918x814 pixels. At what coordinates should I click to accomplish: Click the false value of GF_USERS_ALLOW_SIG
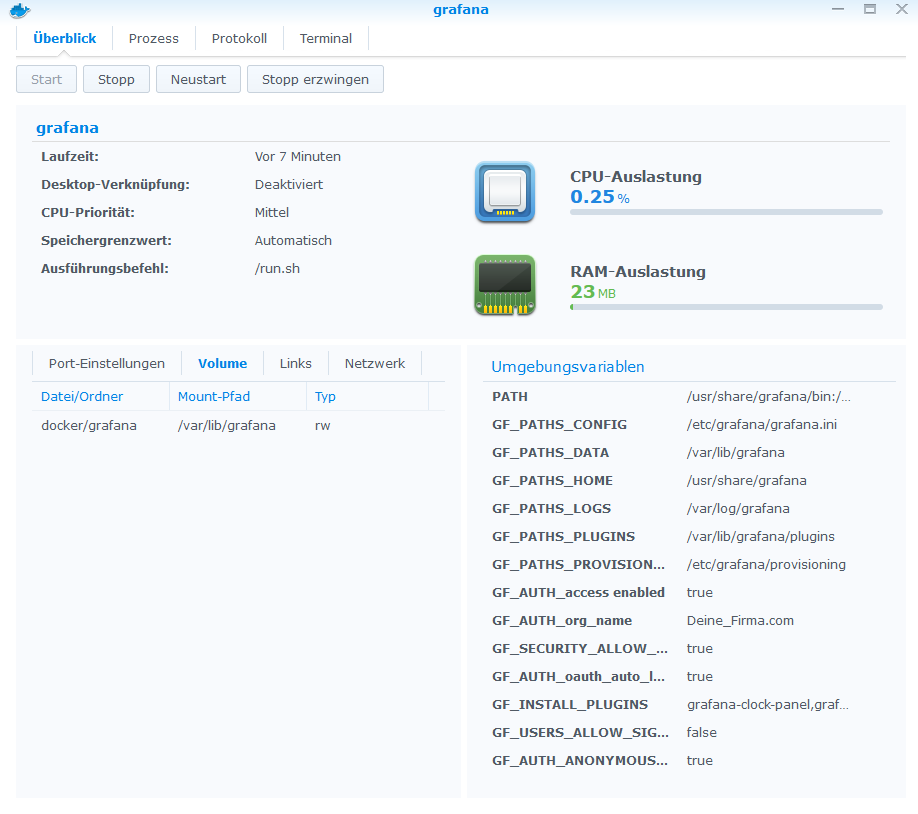point(701,733)
